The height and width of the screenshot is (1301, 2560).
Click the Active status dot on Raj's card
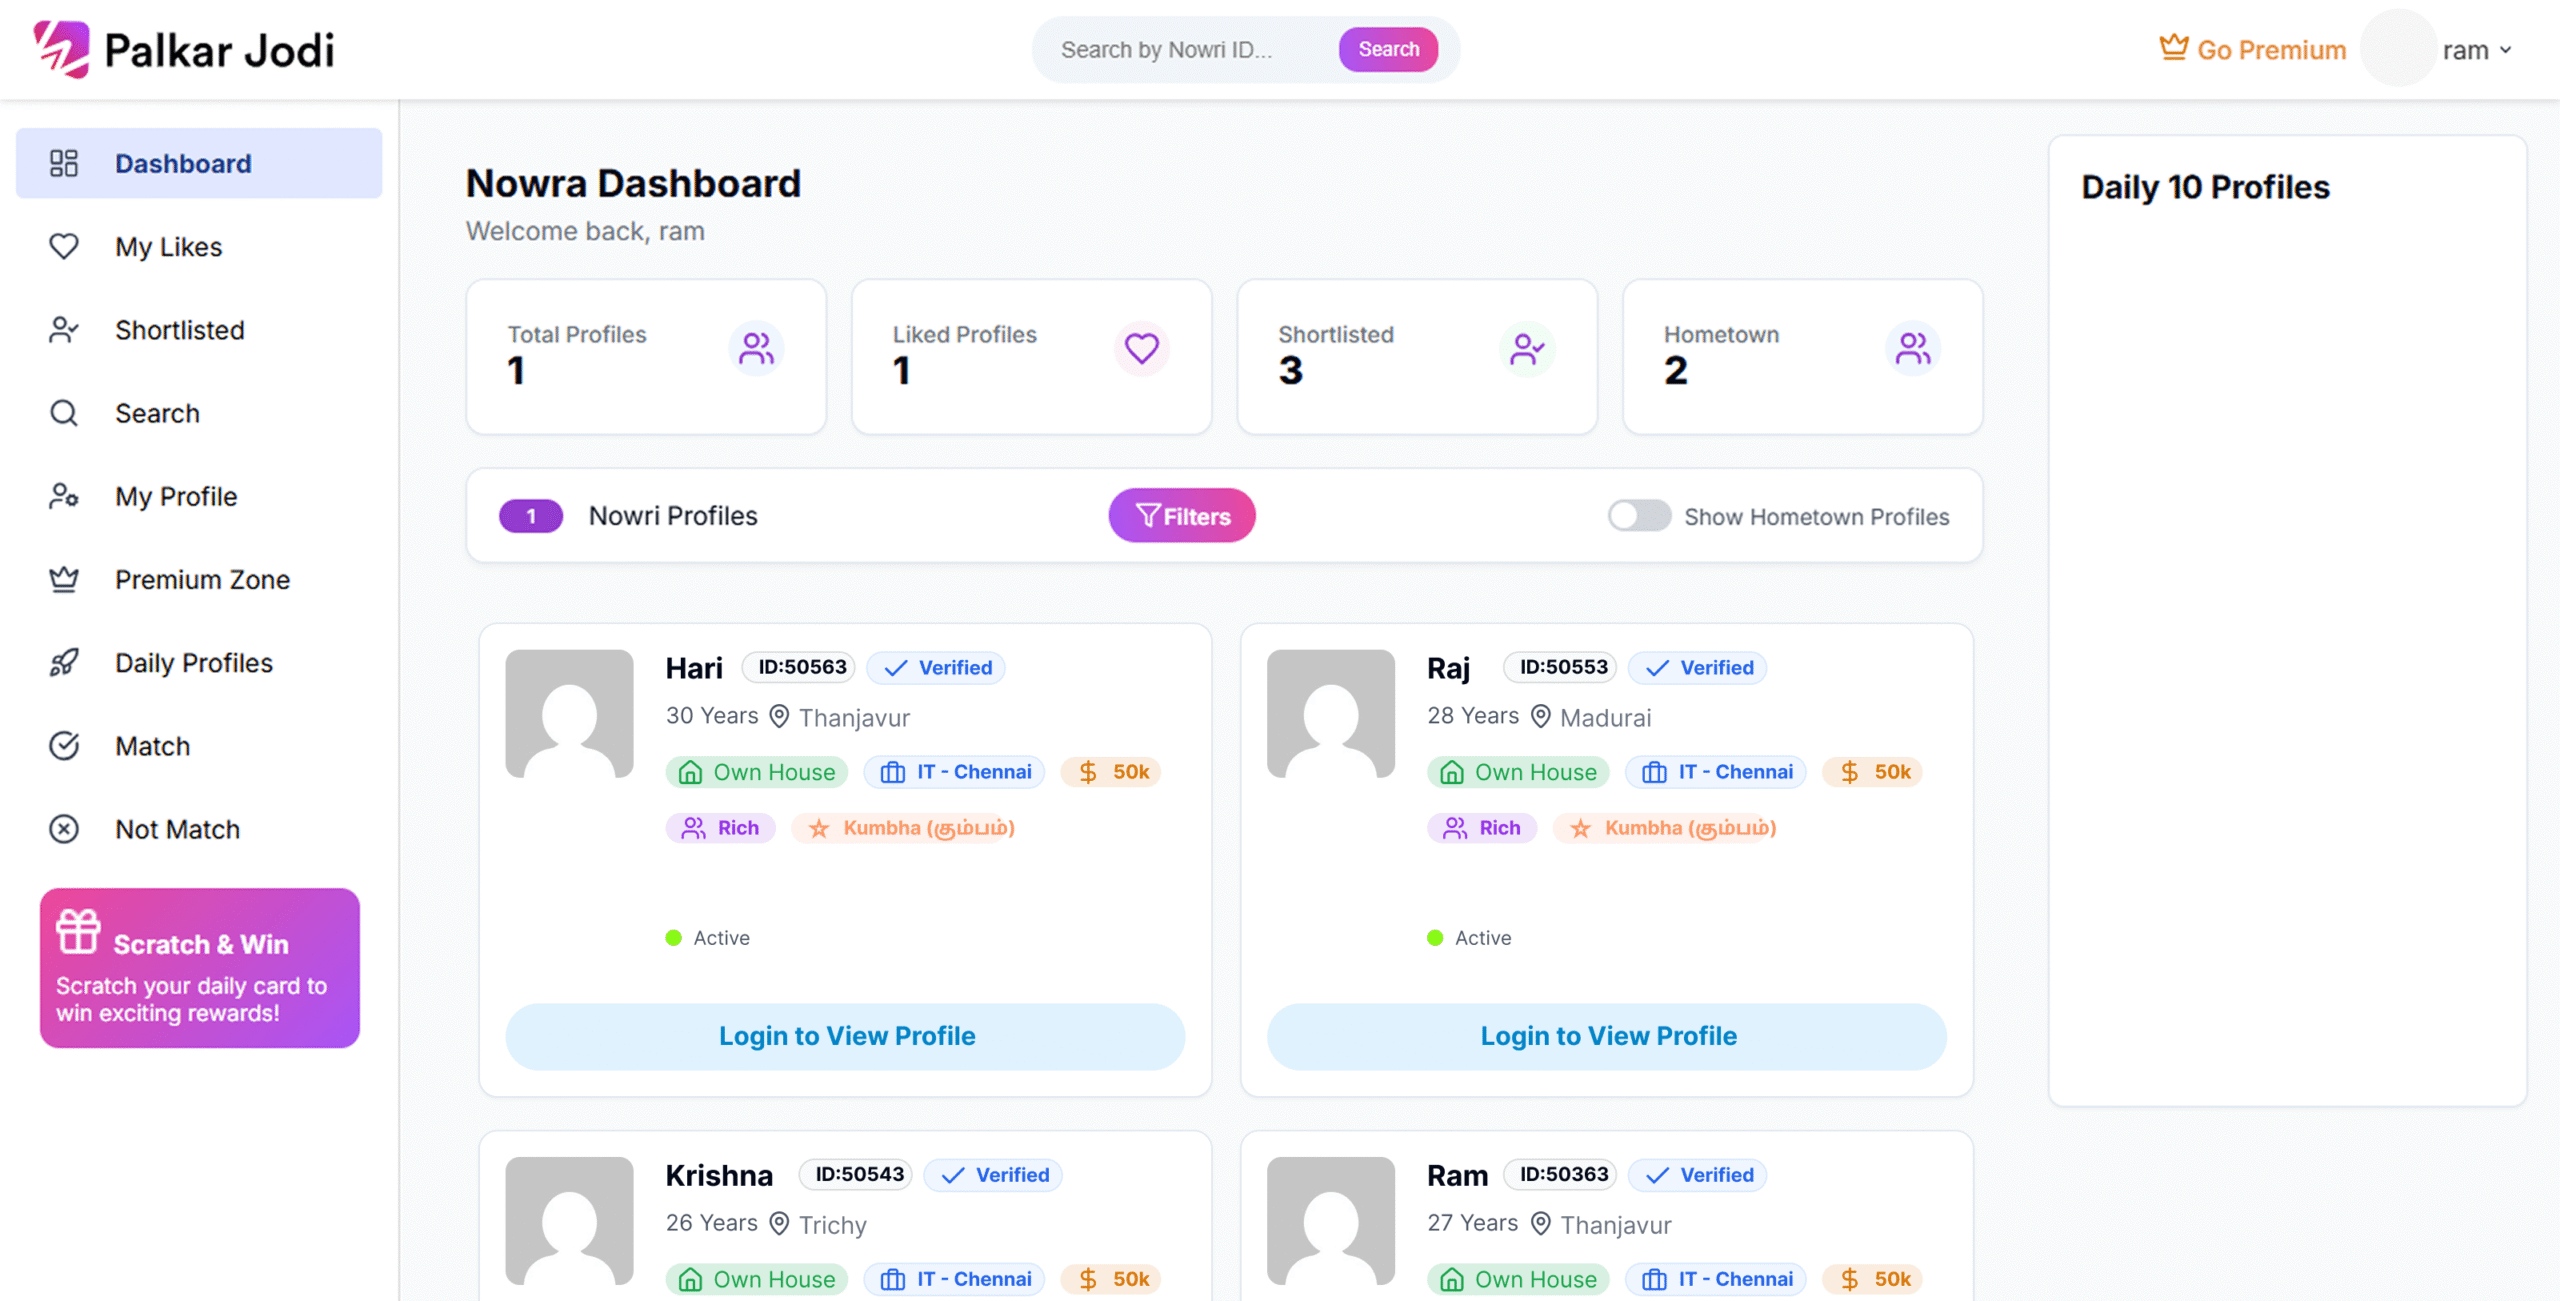pos(1435,938)
